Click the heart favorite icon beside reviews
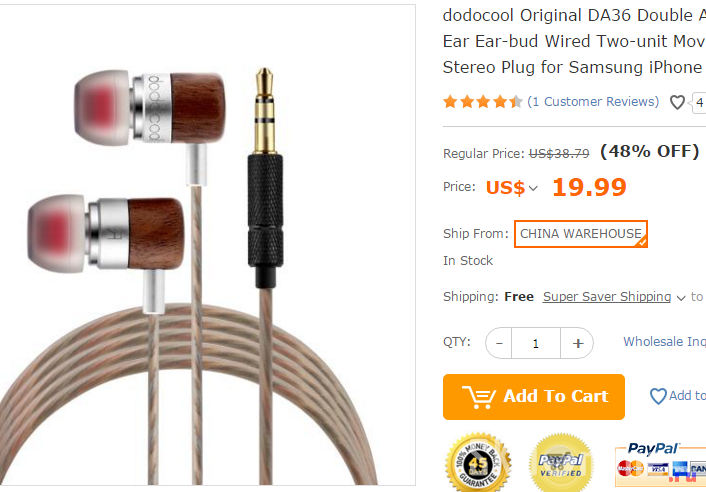 click(x=677, y=102)
